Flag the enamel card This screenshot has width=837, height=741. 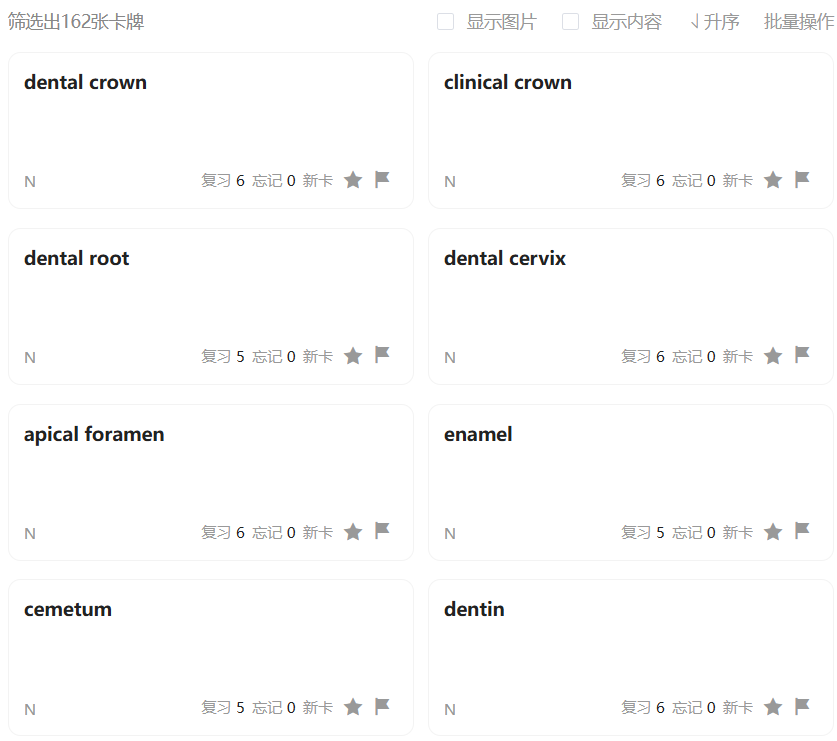pyautogui.click(x=802, y=531)
